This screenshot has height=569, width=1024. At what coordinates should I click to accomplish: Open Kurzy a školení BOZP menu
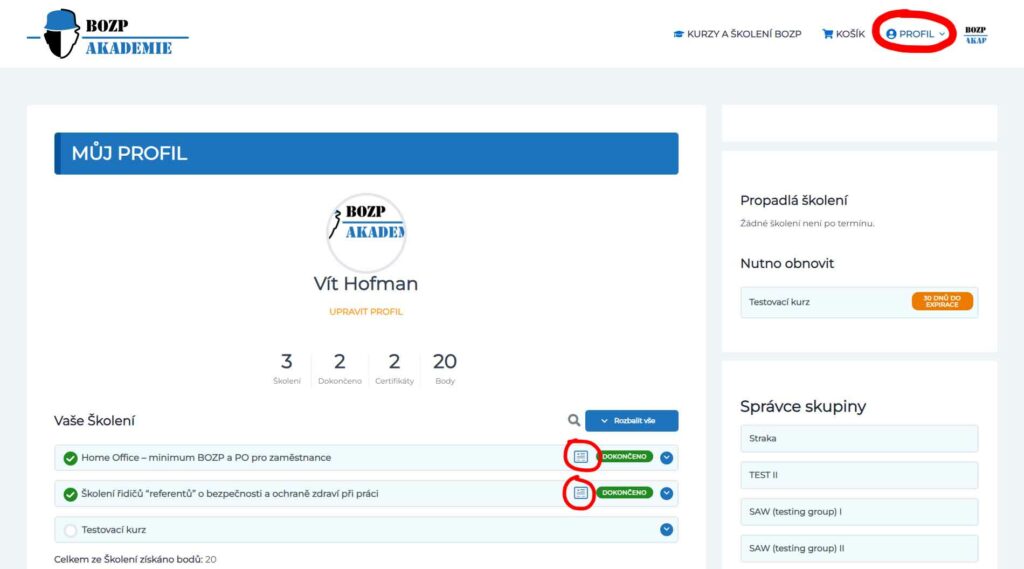pyautogui.click(x=737, y=34)
